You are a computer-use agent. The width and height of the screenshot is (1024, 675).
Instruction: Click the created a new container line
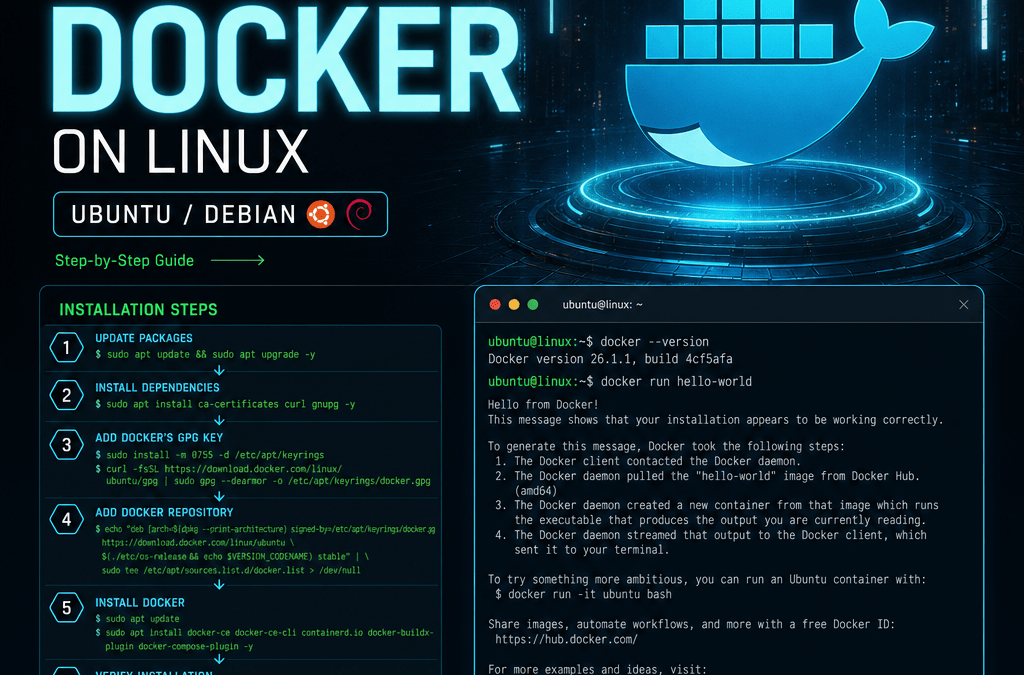coord(716,505)
